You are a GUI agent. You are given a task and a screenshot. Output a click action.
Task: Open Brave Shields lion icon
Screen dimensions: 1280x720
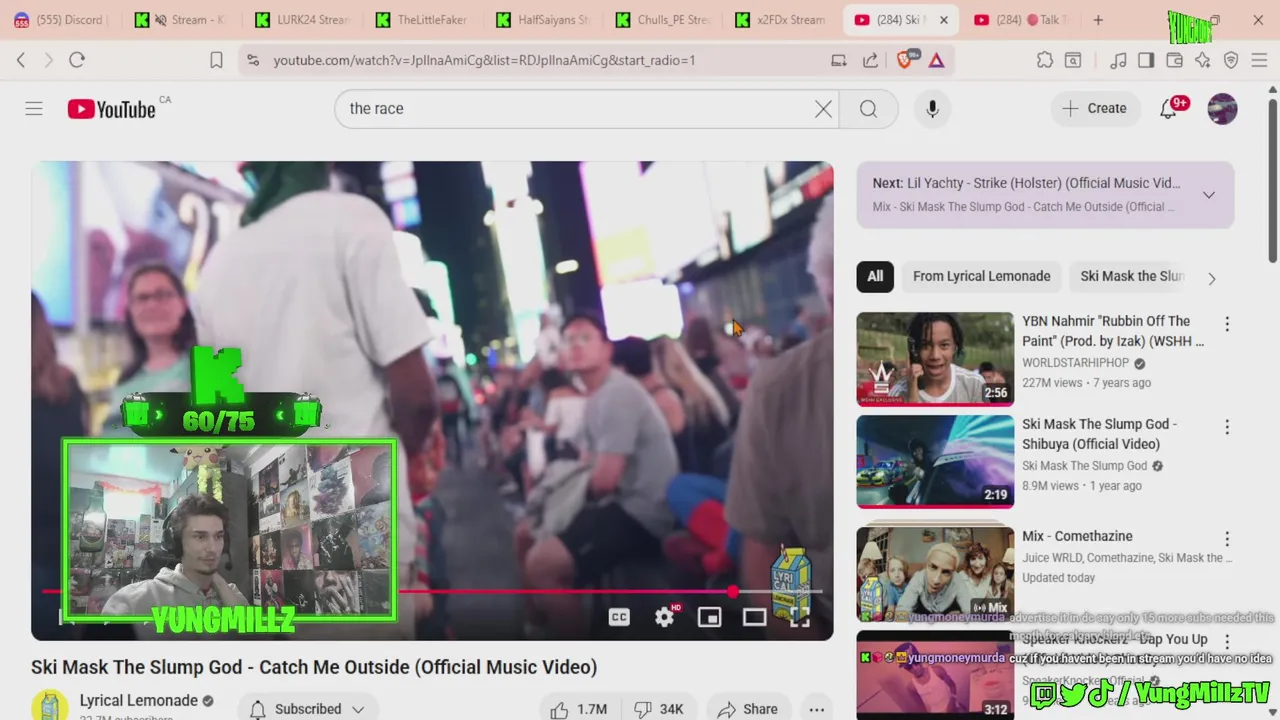click(x=906, y=60)
